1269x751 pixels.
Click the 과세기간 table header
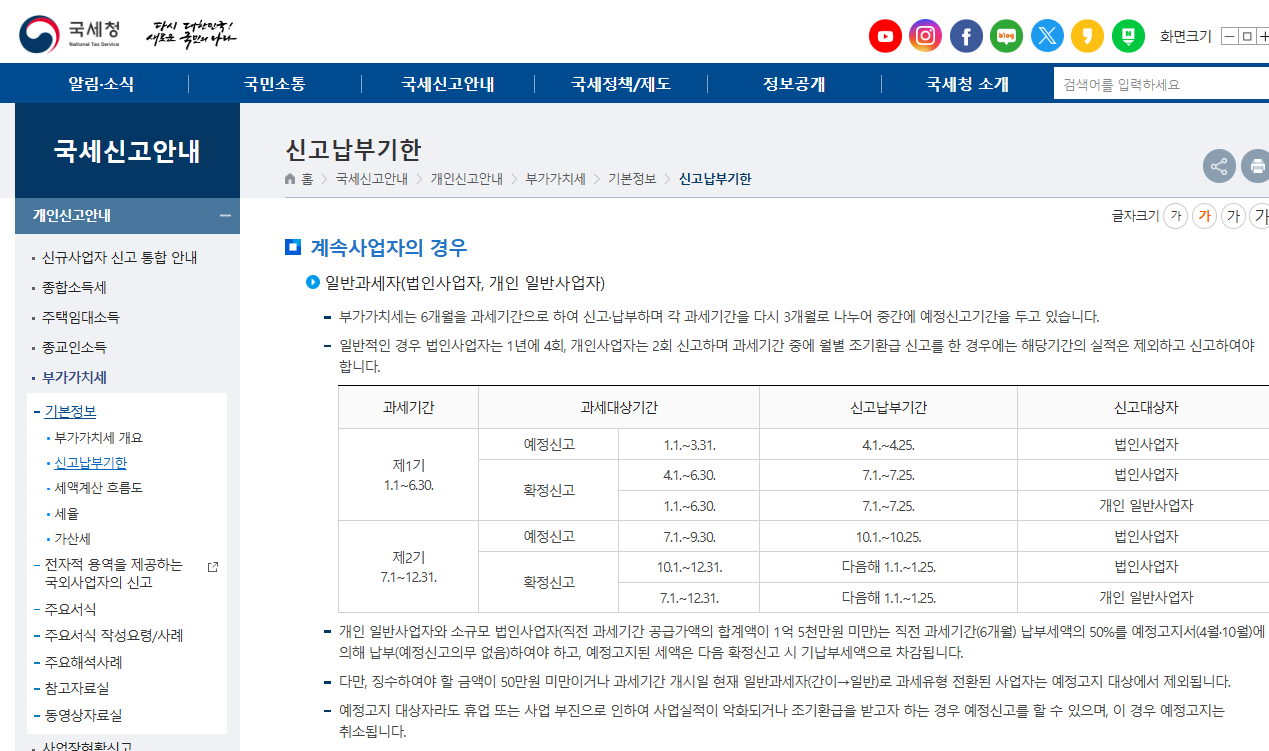[x=408, y=408]
